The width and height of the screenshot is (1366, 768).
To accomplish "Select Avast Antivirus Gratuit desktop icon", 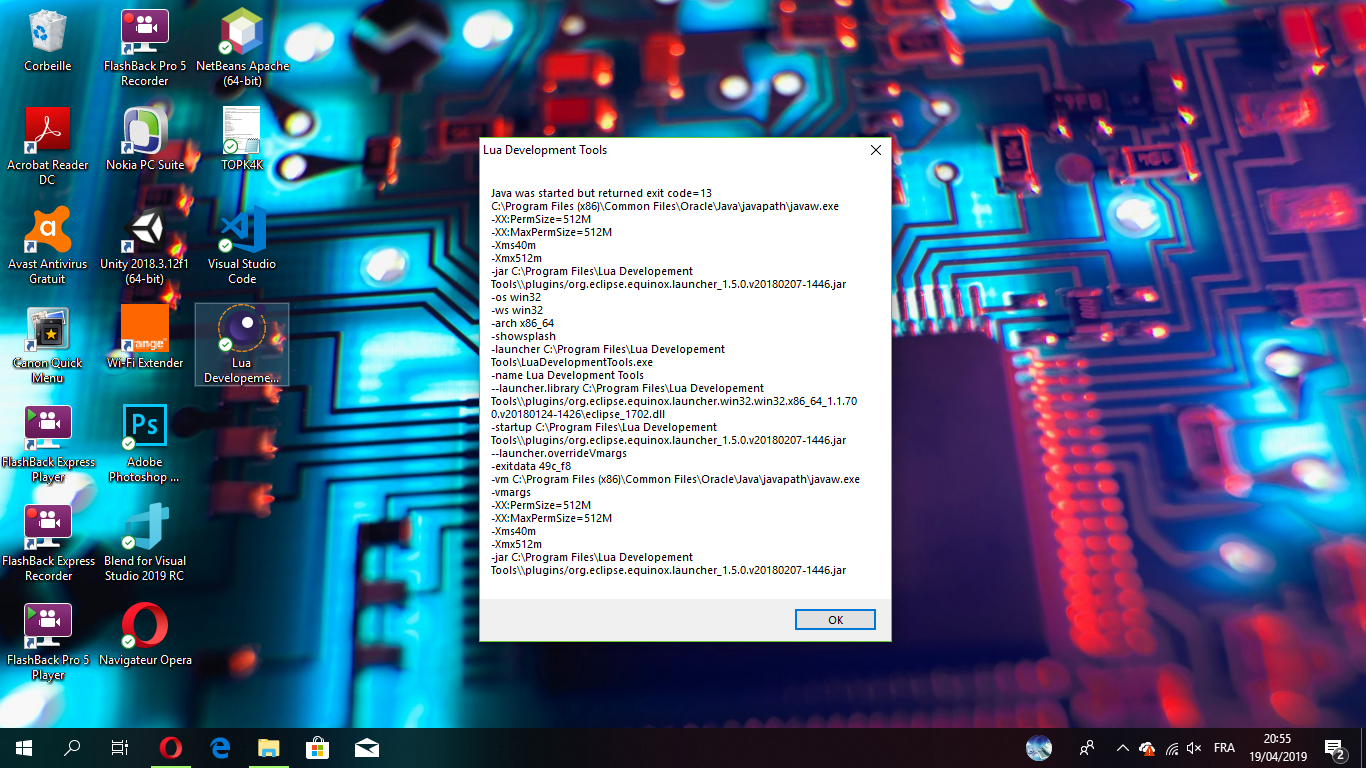I will (x=47, y=246).
